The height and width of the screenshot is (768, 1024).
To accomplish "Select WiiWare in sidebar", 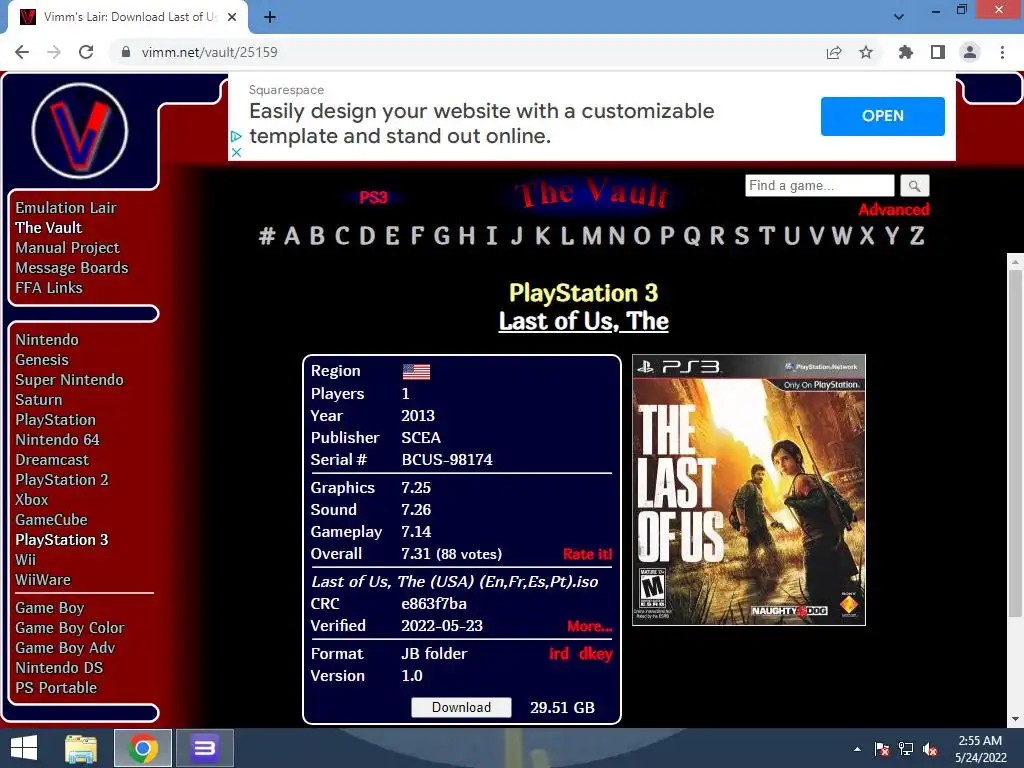I will click(x=43, y=580).
